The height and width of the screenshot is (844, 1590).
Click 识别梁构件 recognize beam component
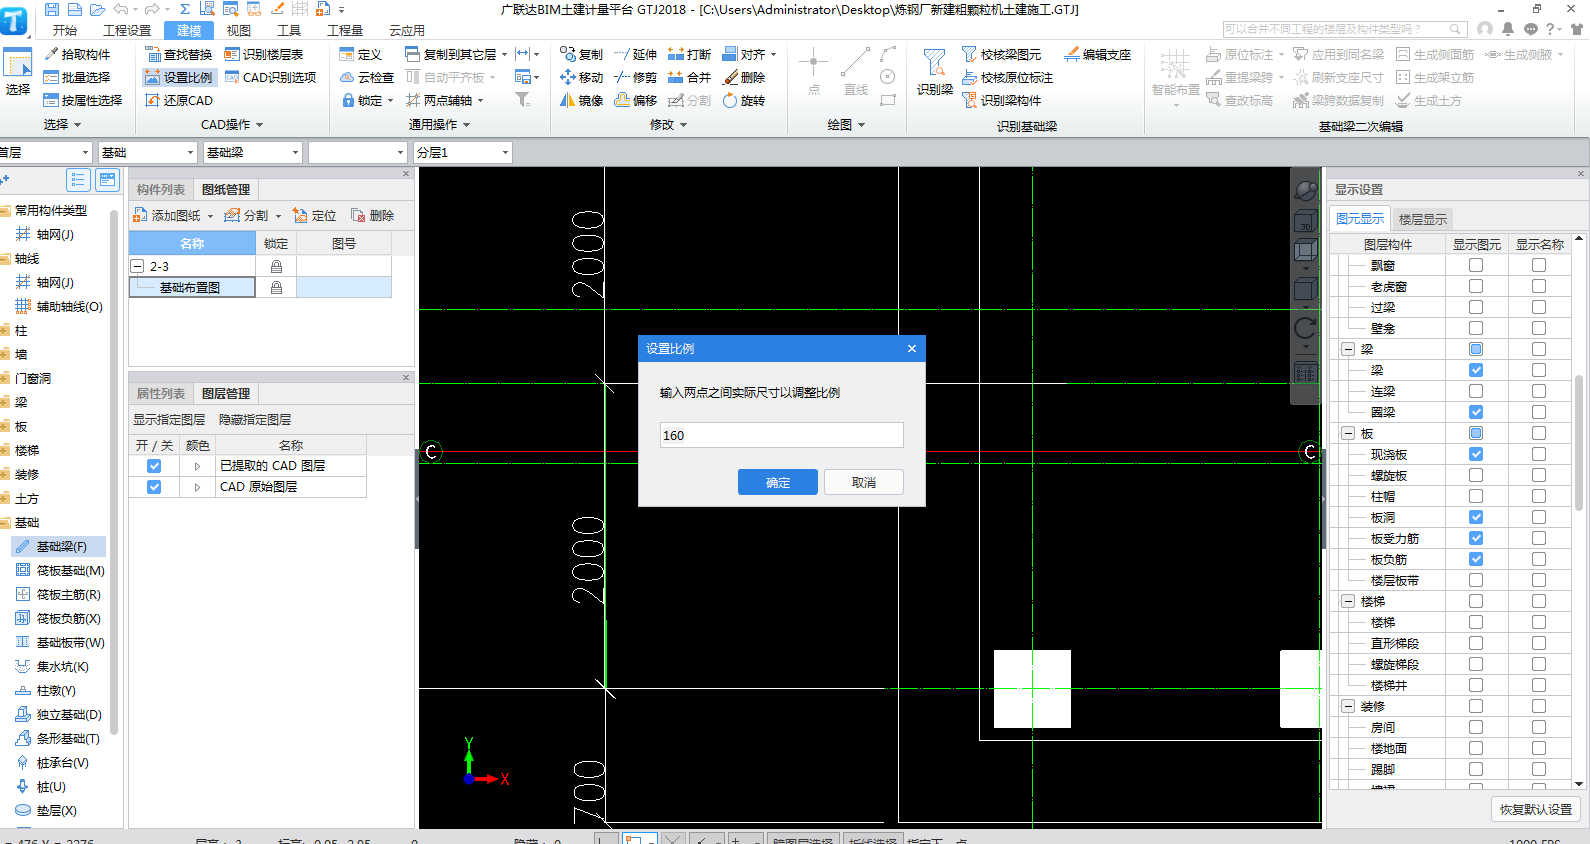[x=1002, y=100]
